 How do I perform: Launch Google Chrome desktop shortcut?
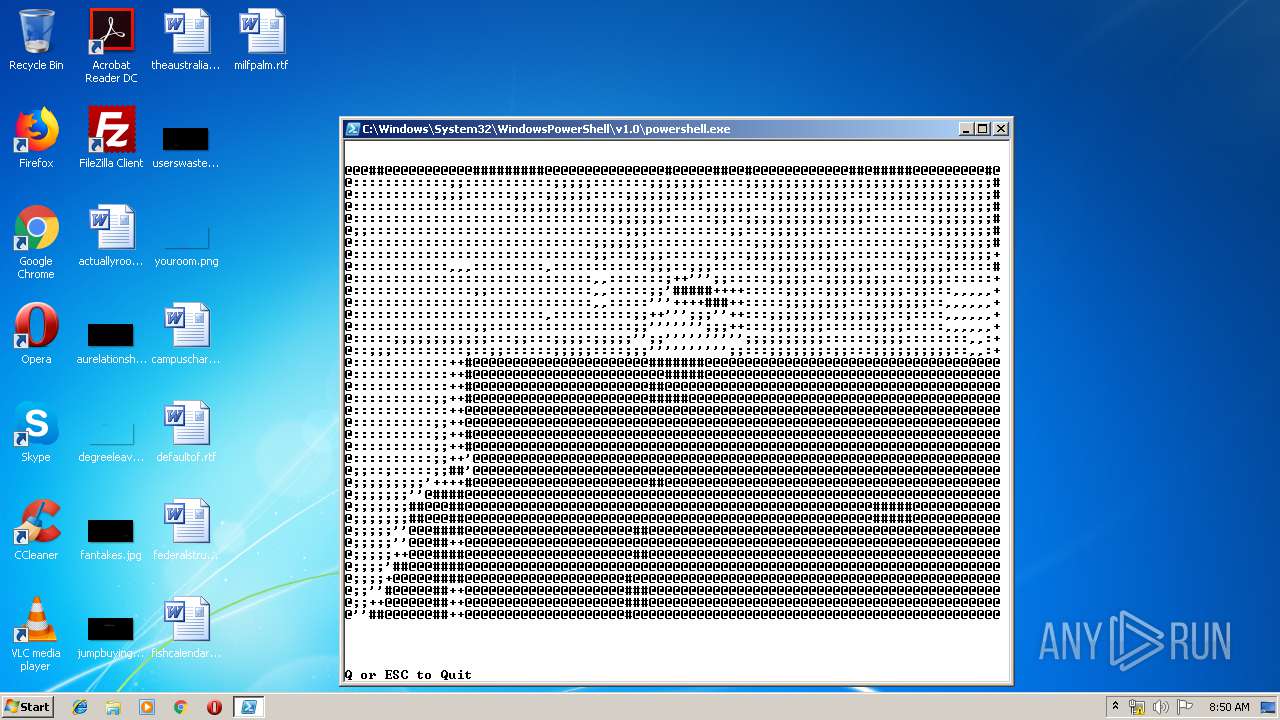(36, 242)
